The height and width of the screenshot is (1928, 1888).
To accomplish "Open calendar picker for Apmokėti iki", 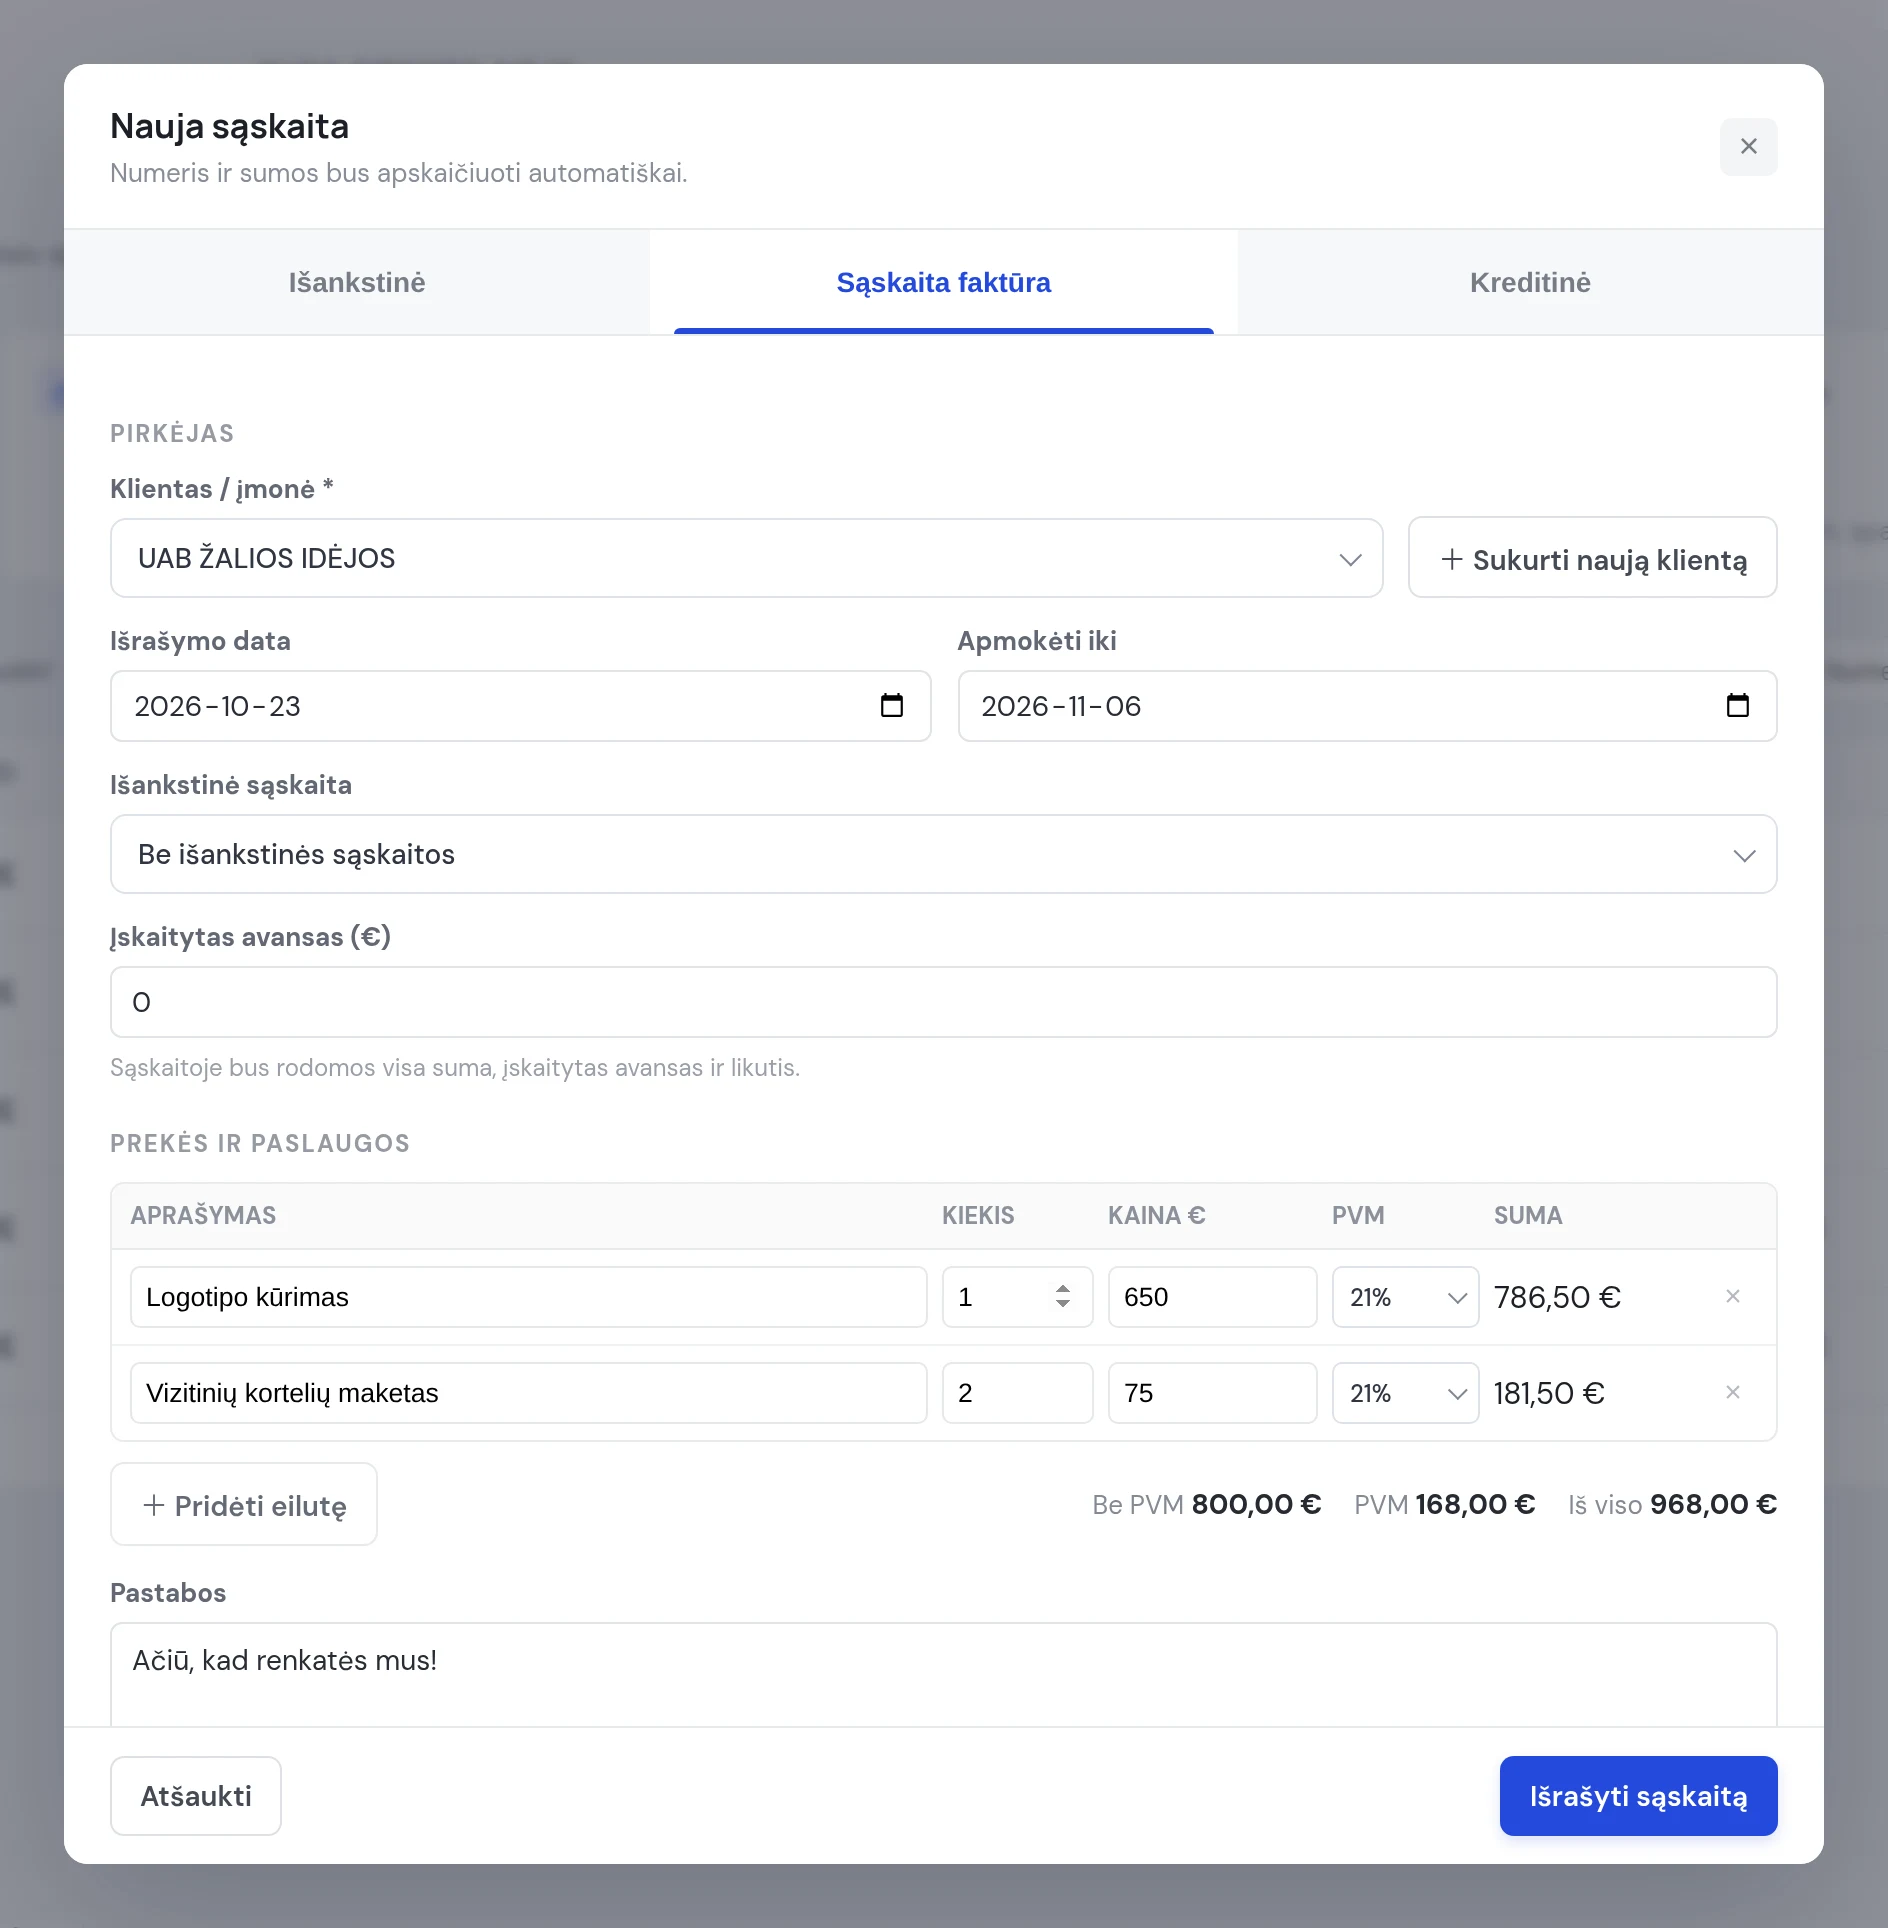I will click(x=1737, y=706).
